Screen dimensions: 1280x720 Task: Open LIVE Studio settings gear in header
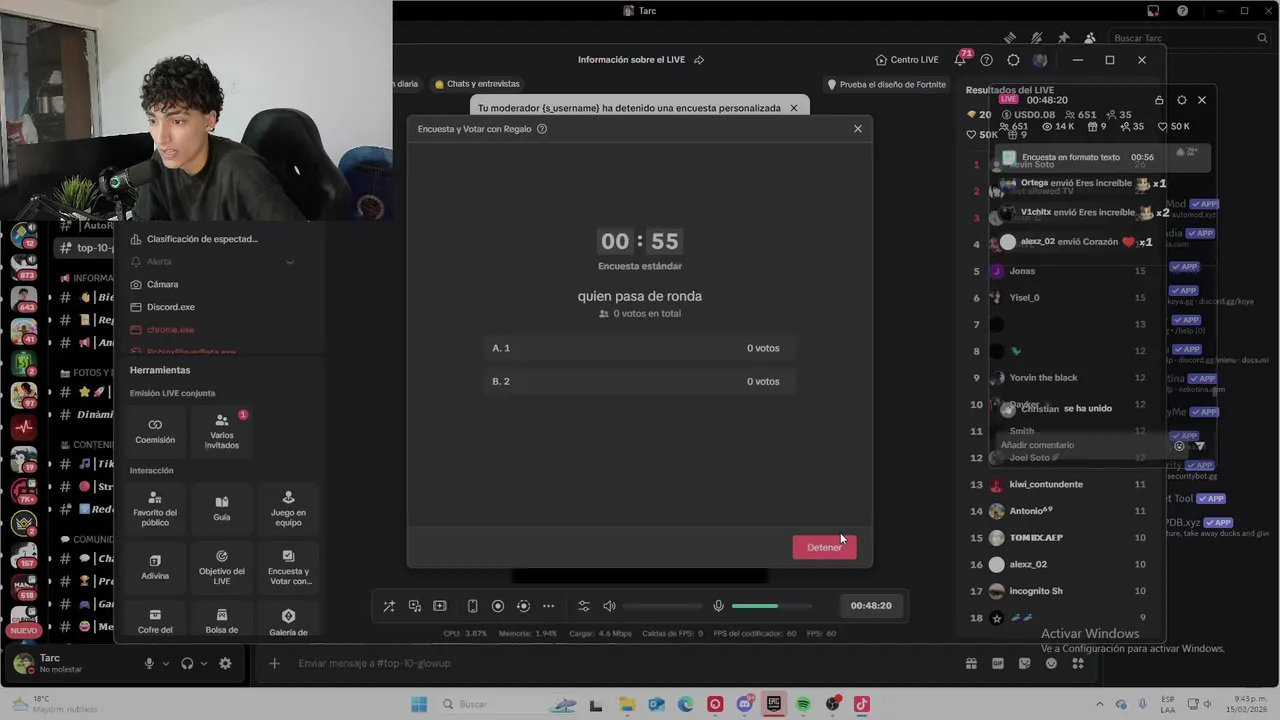1013,60
